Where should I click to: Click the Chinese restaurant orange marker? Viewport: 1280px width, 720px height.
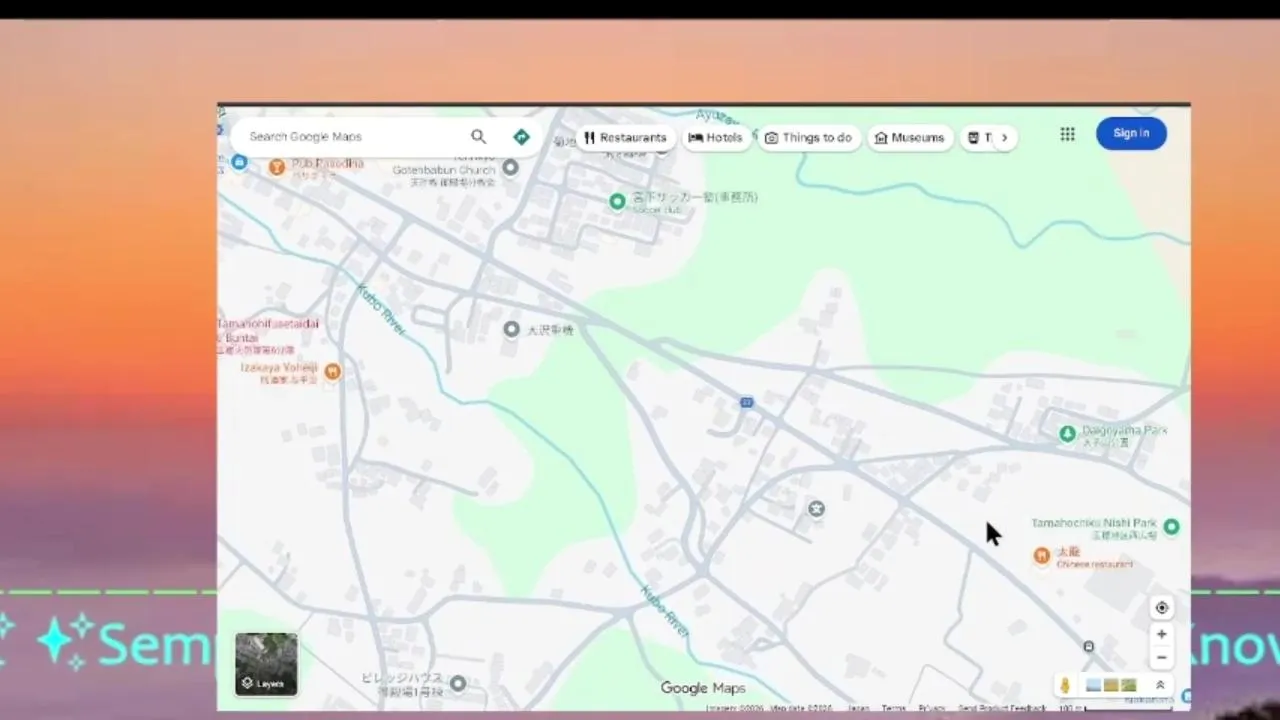[1042, 555]
